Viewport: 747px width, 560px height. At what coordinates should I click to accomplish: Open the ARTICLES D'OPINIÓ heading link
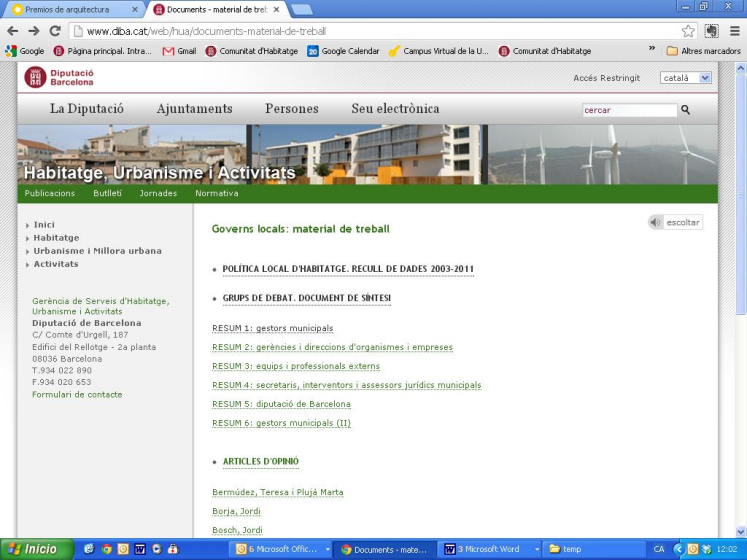[x=261, y=461]
